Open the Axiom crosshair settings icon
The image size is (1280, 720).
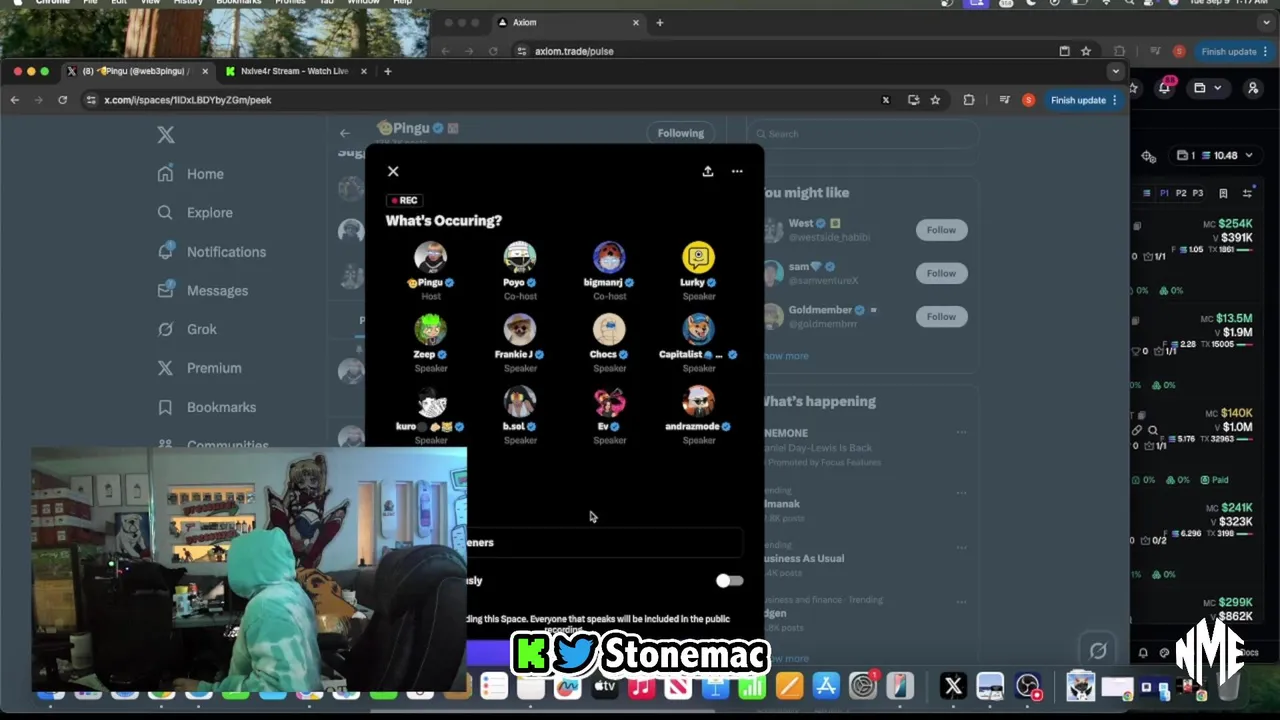pyautogui.click(x=1149, y=156)
